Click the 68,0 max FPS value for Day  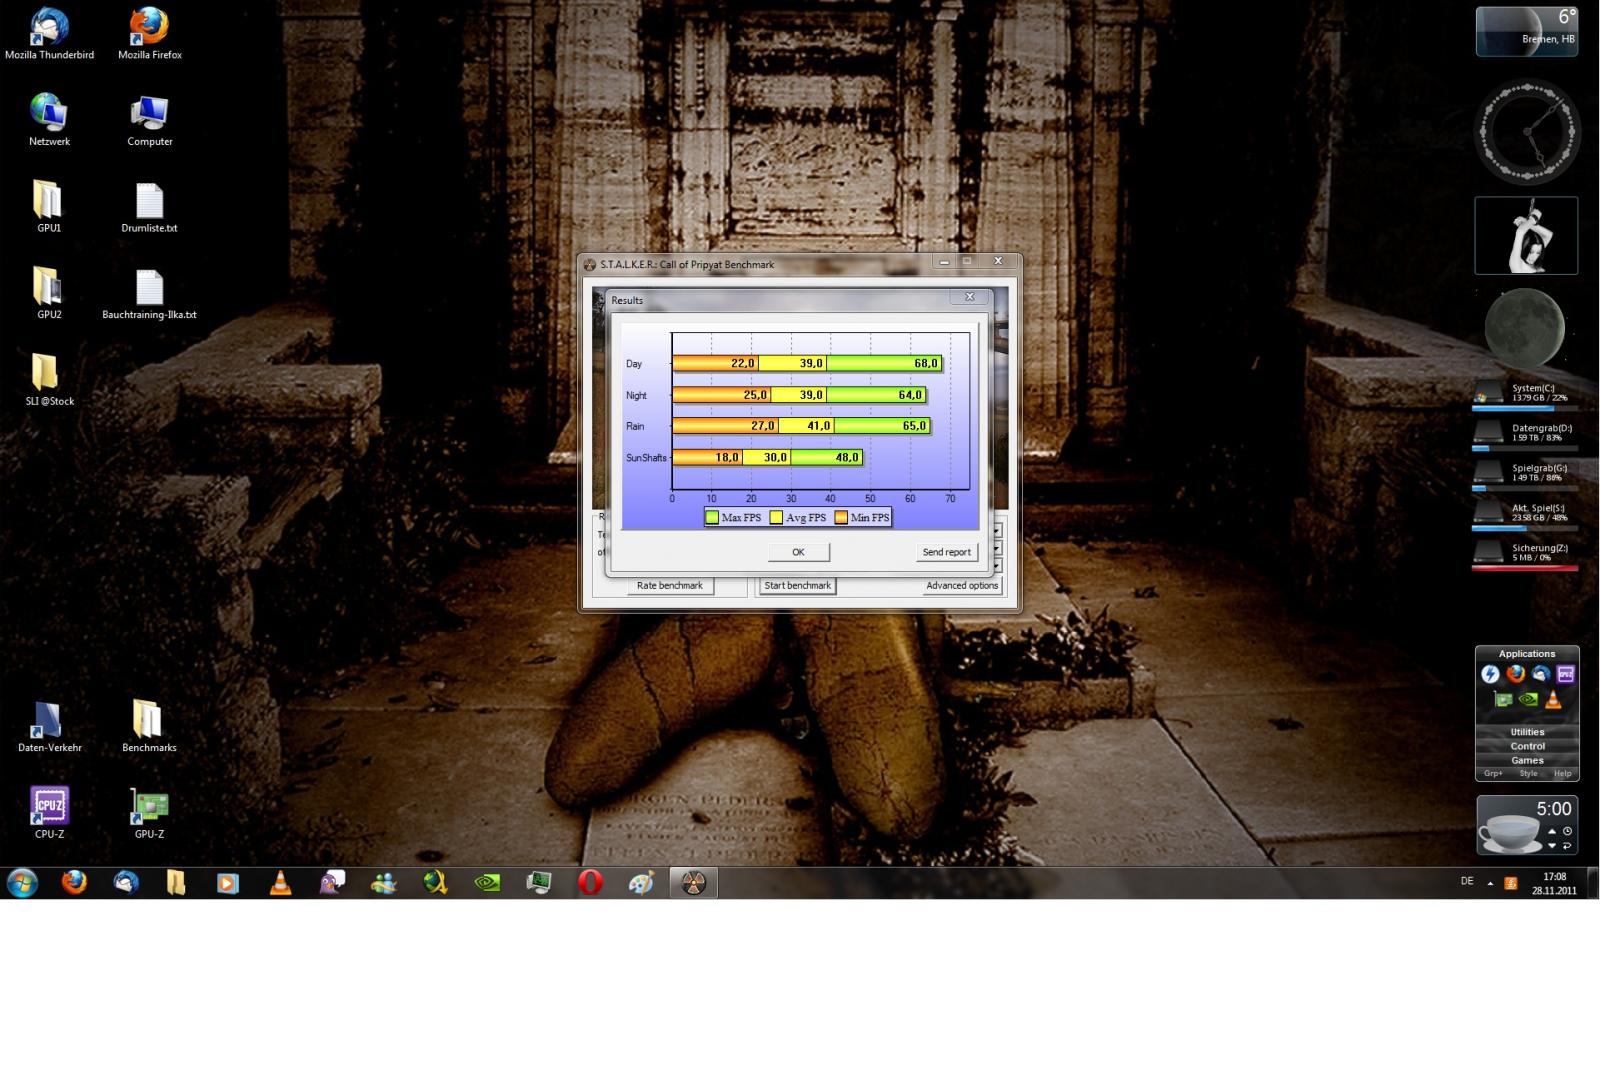pos(926,363)
